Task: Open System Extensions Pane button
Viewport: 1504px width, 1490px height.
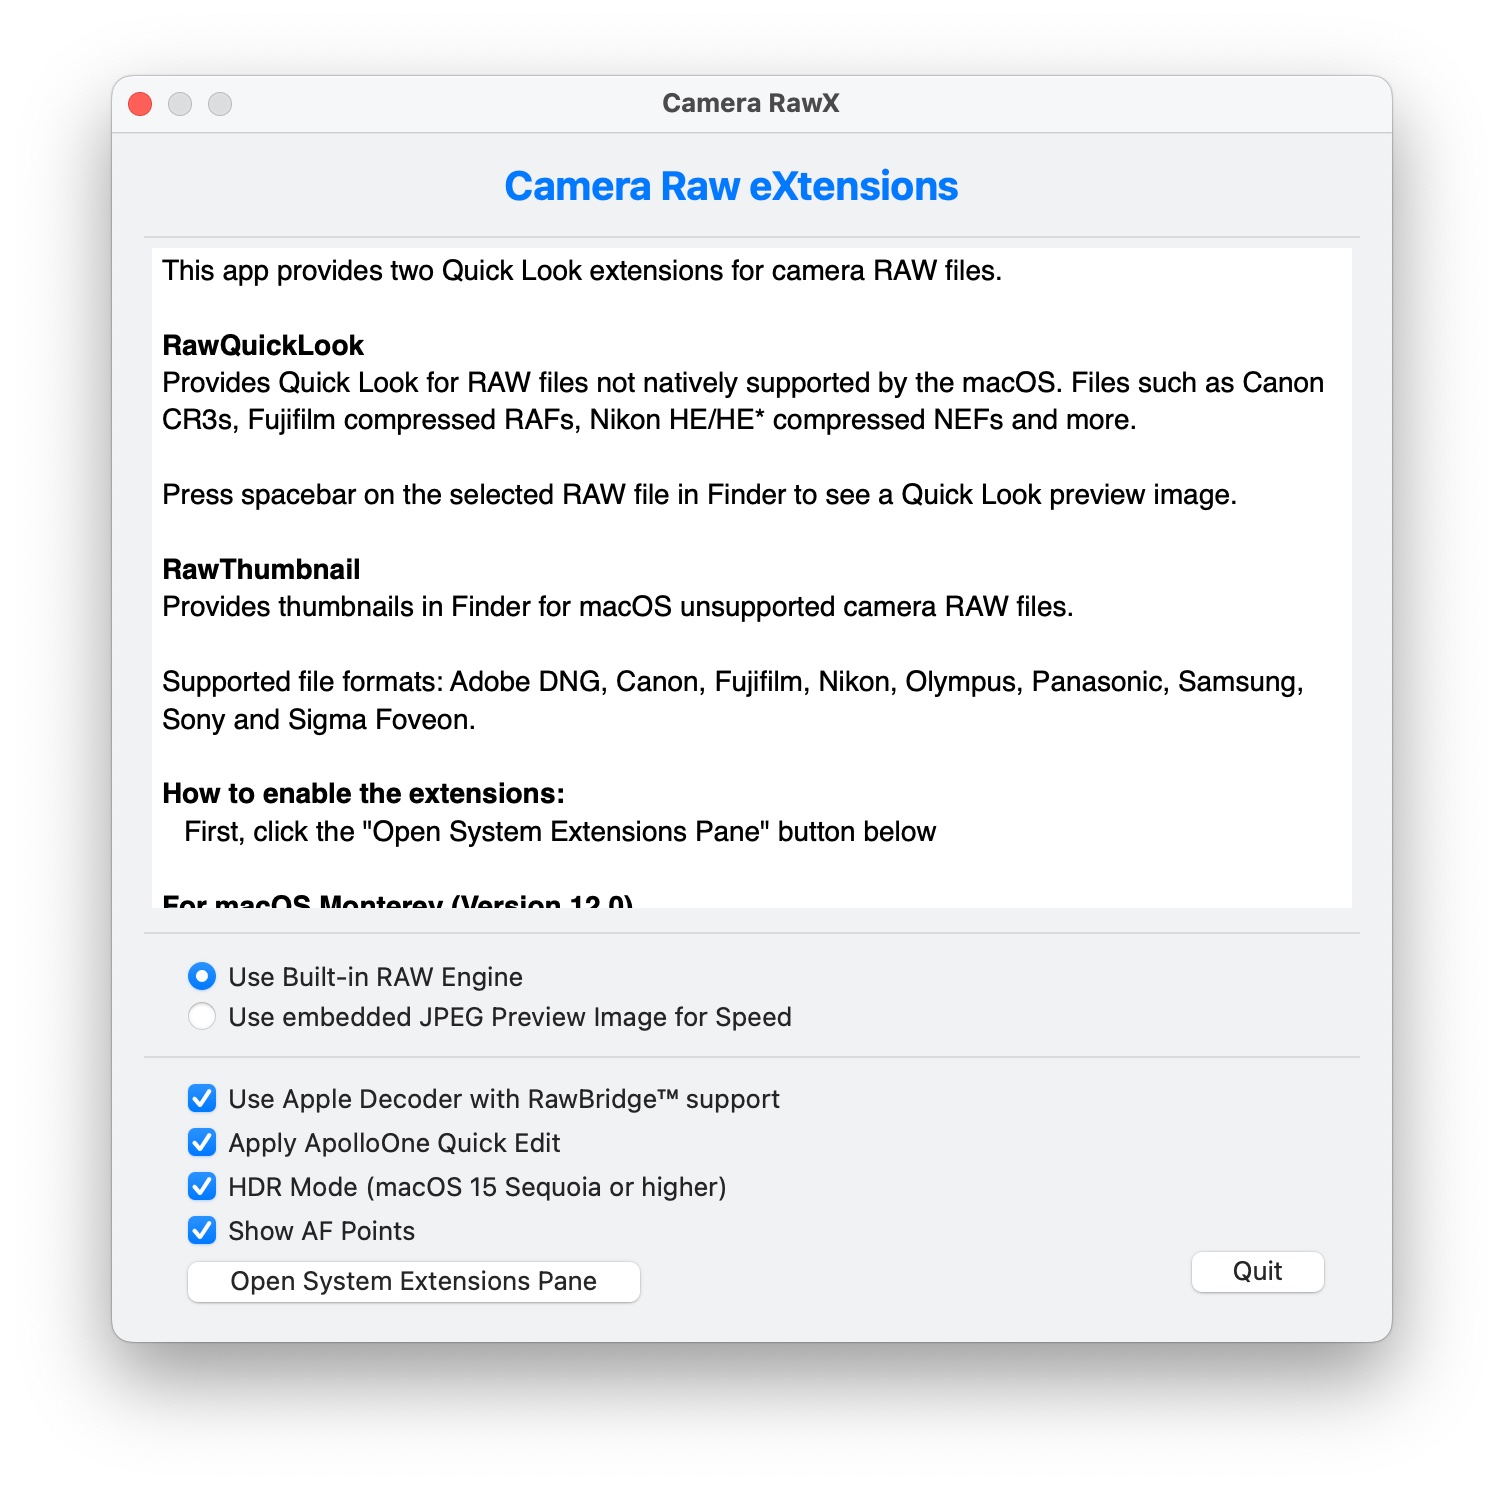Action: pyautogui.click(x=414, y=1282)
